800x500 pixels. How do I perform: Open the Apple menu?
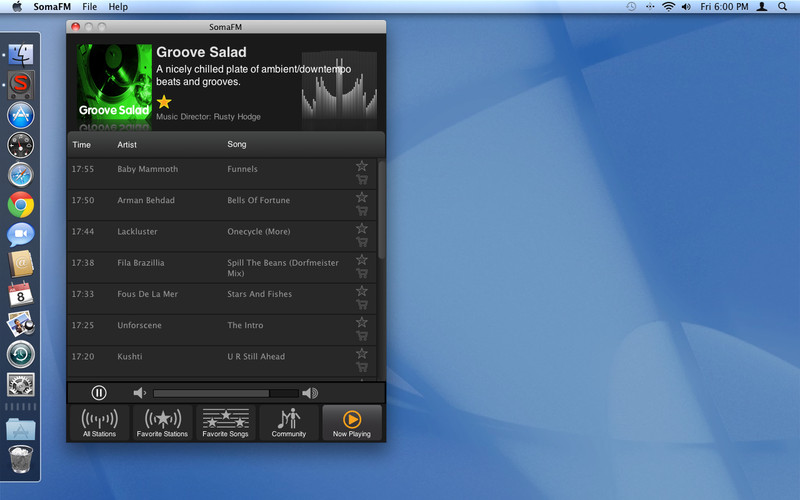click(x=17, y=7)
